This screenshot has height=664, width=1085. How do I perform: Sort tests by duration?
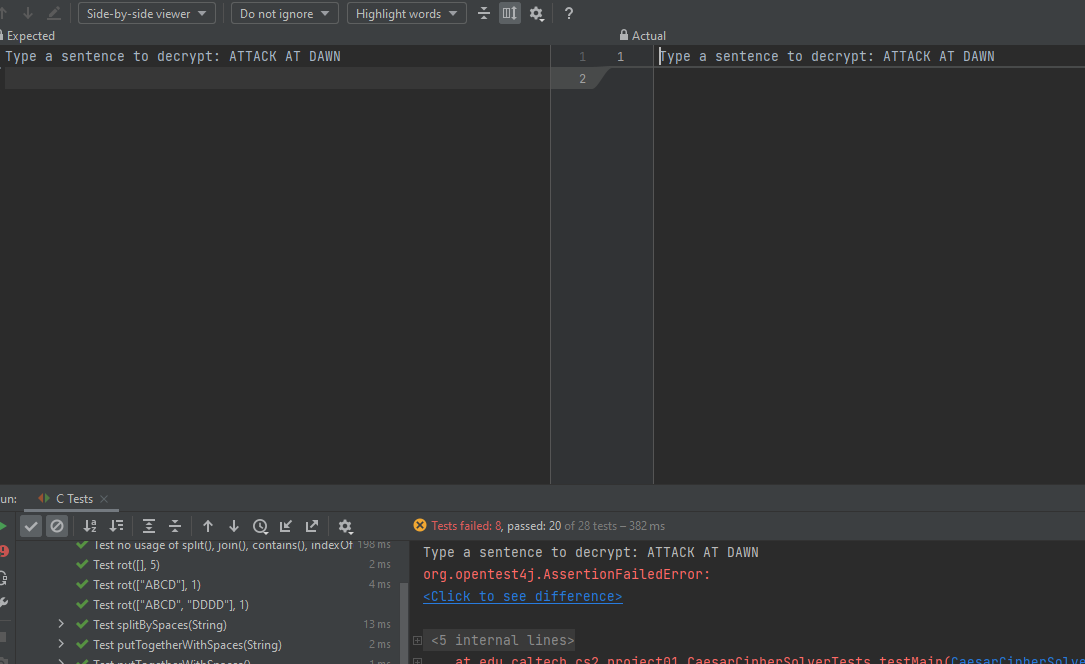tap(116, 526)
